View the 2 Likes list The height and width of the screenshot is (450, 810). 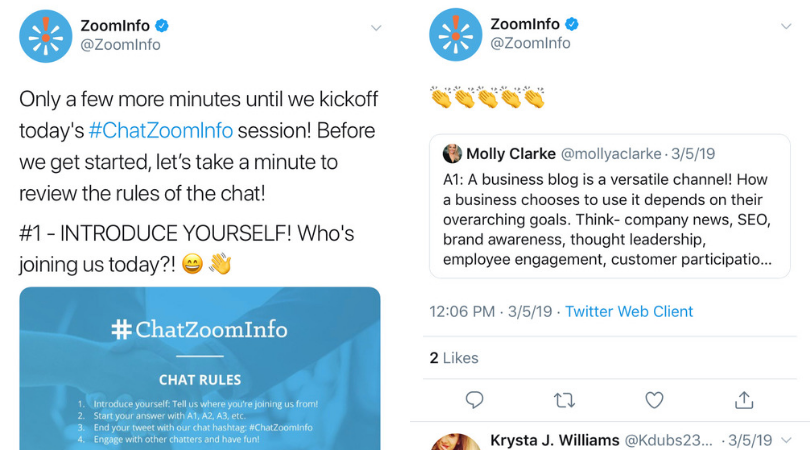click(454, 358)
